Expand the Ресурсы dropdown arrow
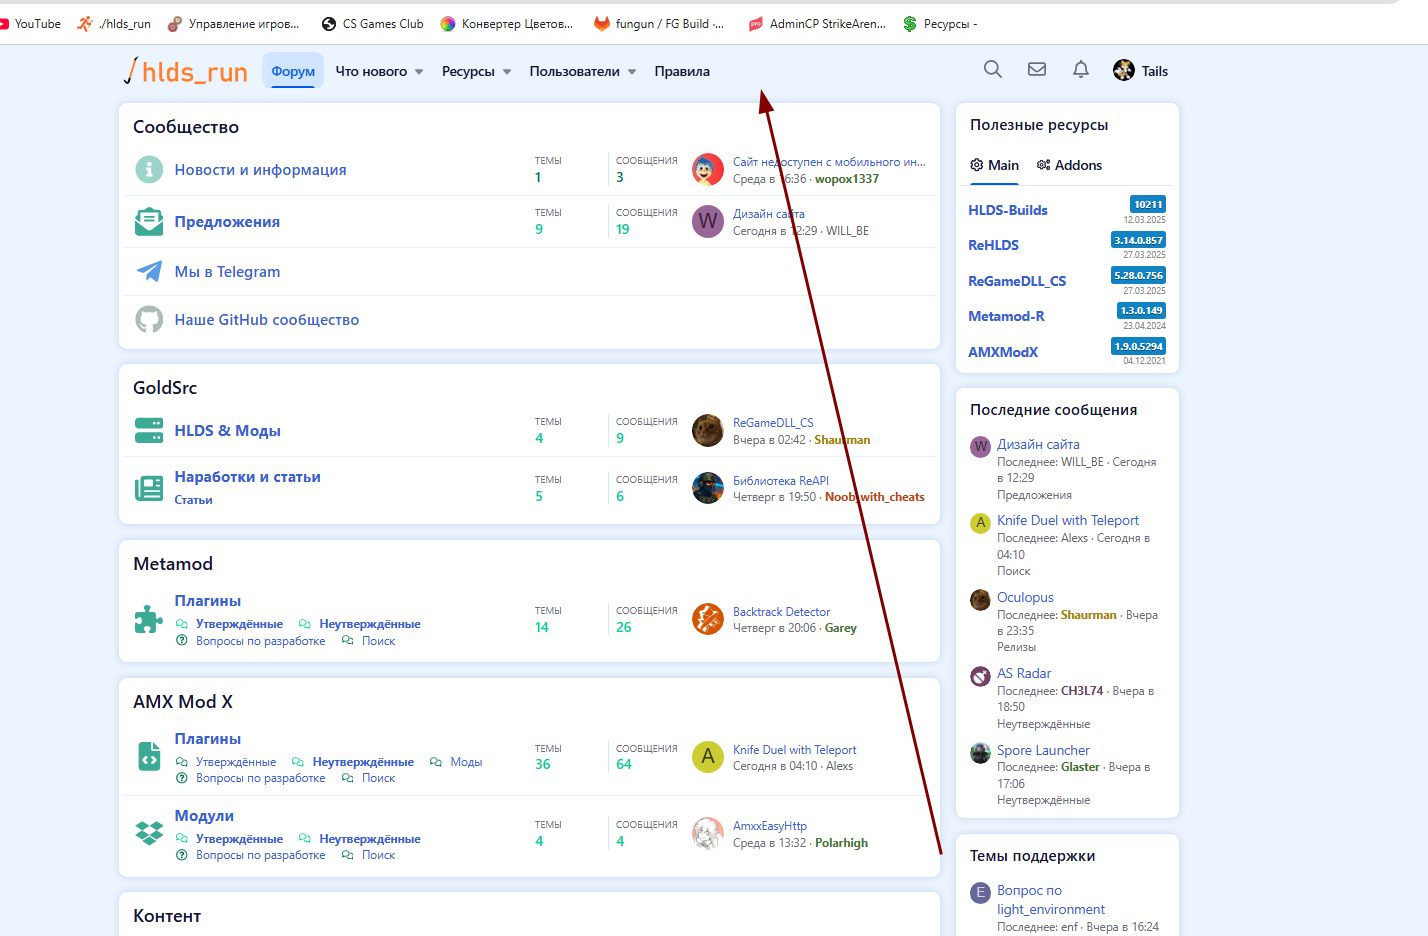 click(x=507, y=72)
